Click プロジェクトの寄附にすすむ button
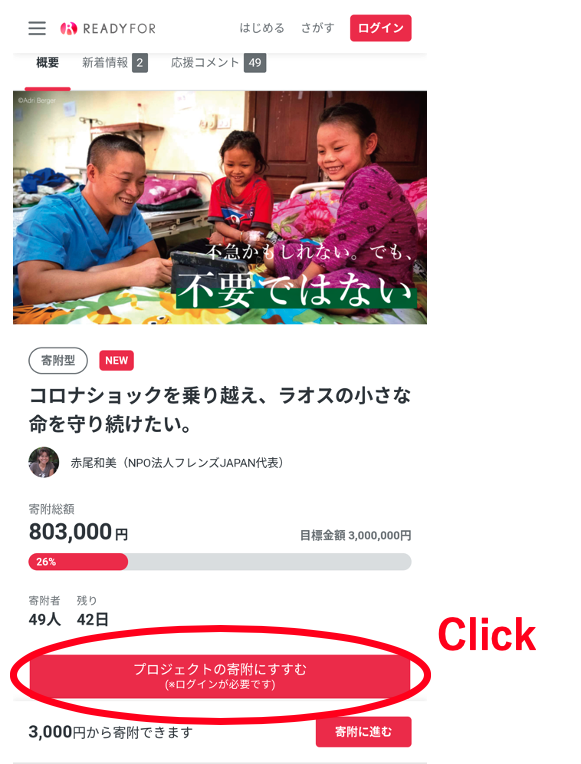Screen dimensions: 581x764 point(220,676)
